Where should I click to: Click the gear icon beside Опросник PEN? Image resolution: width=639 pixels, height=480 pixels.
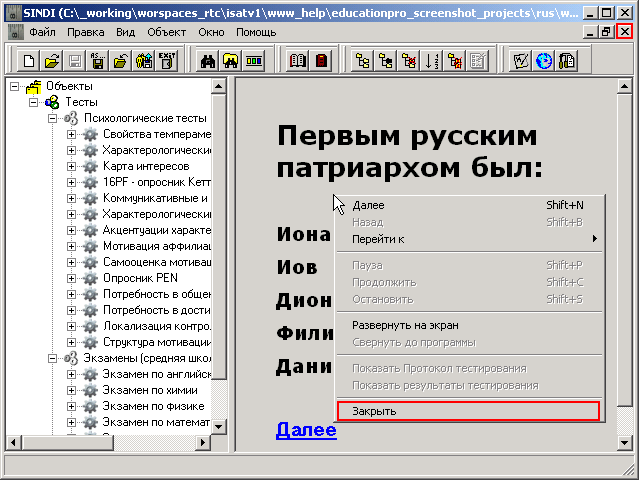point(90,278)
